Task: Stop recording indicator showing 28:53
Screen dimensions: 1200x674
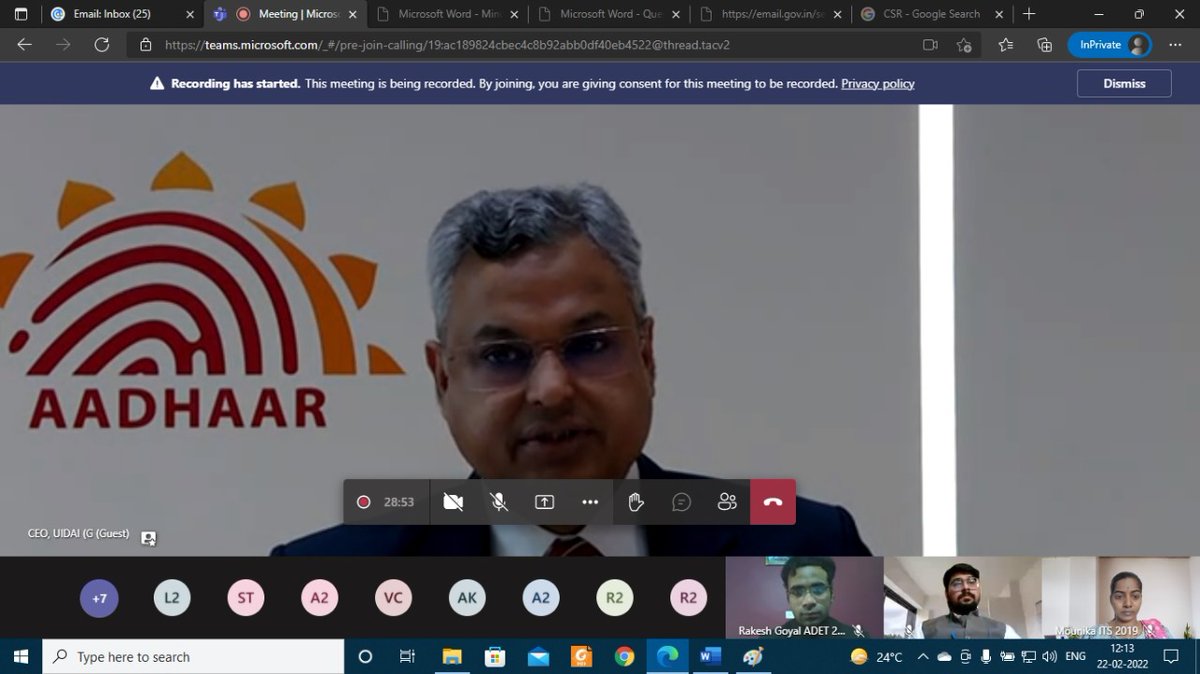Action: click(386, 502)
